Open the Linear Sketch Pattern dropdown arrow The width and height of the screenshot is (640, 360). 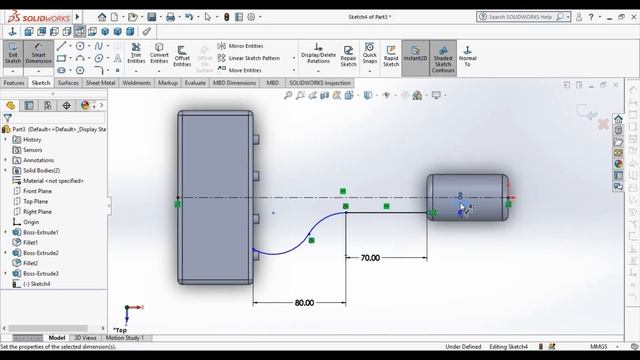[293, 58]
